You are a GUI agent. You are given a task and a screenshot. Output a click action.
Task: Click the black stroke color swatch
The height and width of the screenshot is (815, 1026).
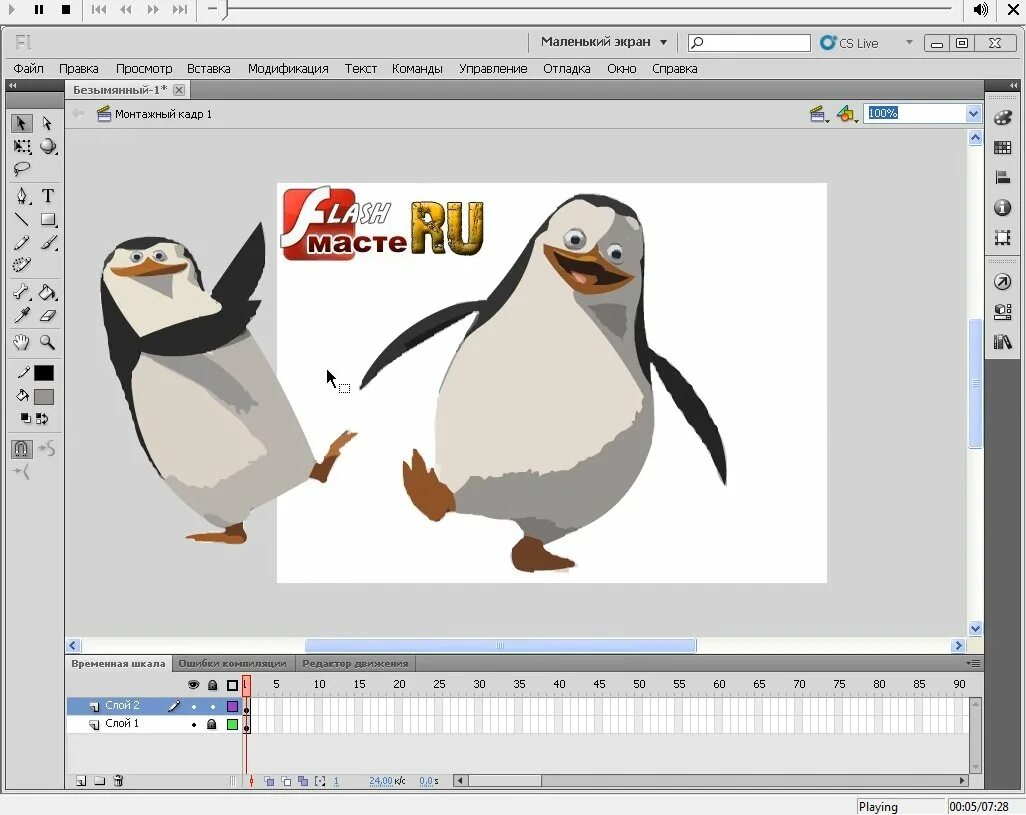click(44, 373)
